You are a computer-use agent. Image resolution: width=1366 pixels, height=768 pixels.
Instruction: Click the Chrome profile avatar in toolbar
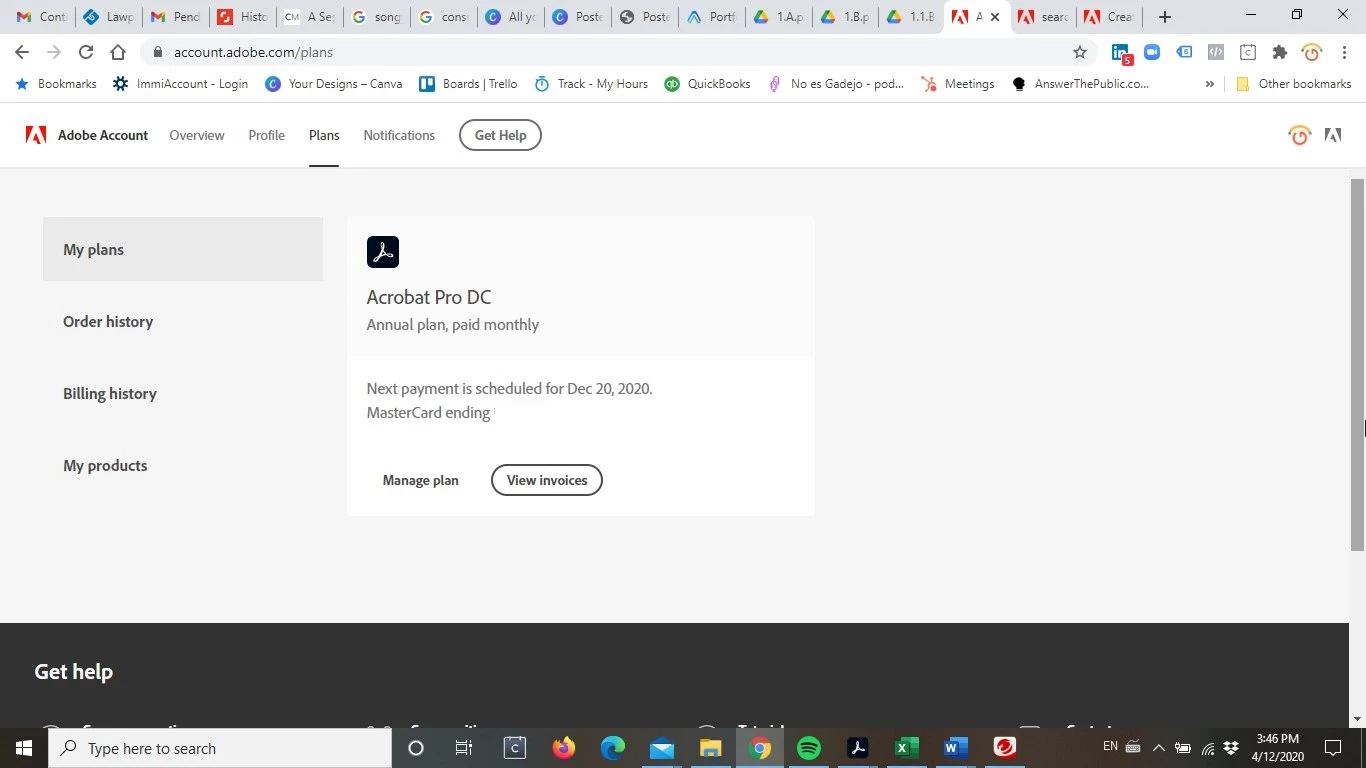pyautogui.click(x=1311, y=52)
